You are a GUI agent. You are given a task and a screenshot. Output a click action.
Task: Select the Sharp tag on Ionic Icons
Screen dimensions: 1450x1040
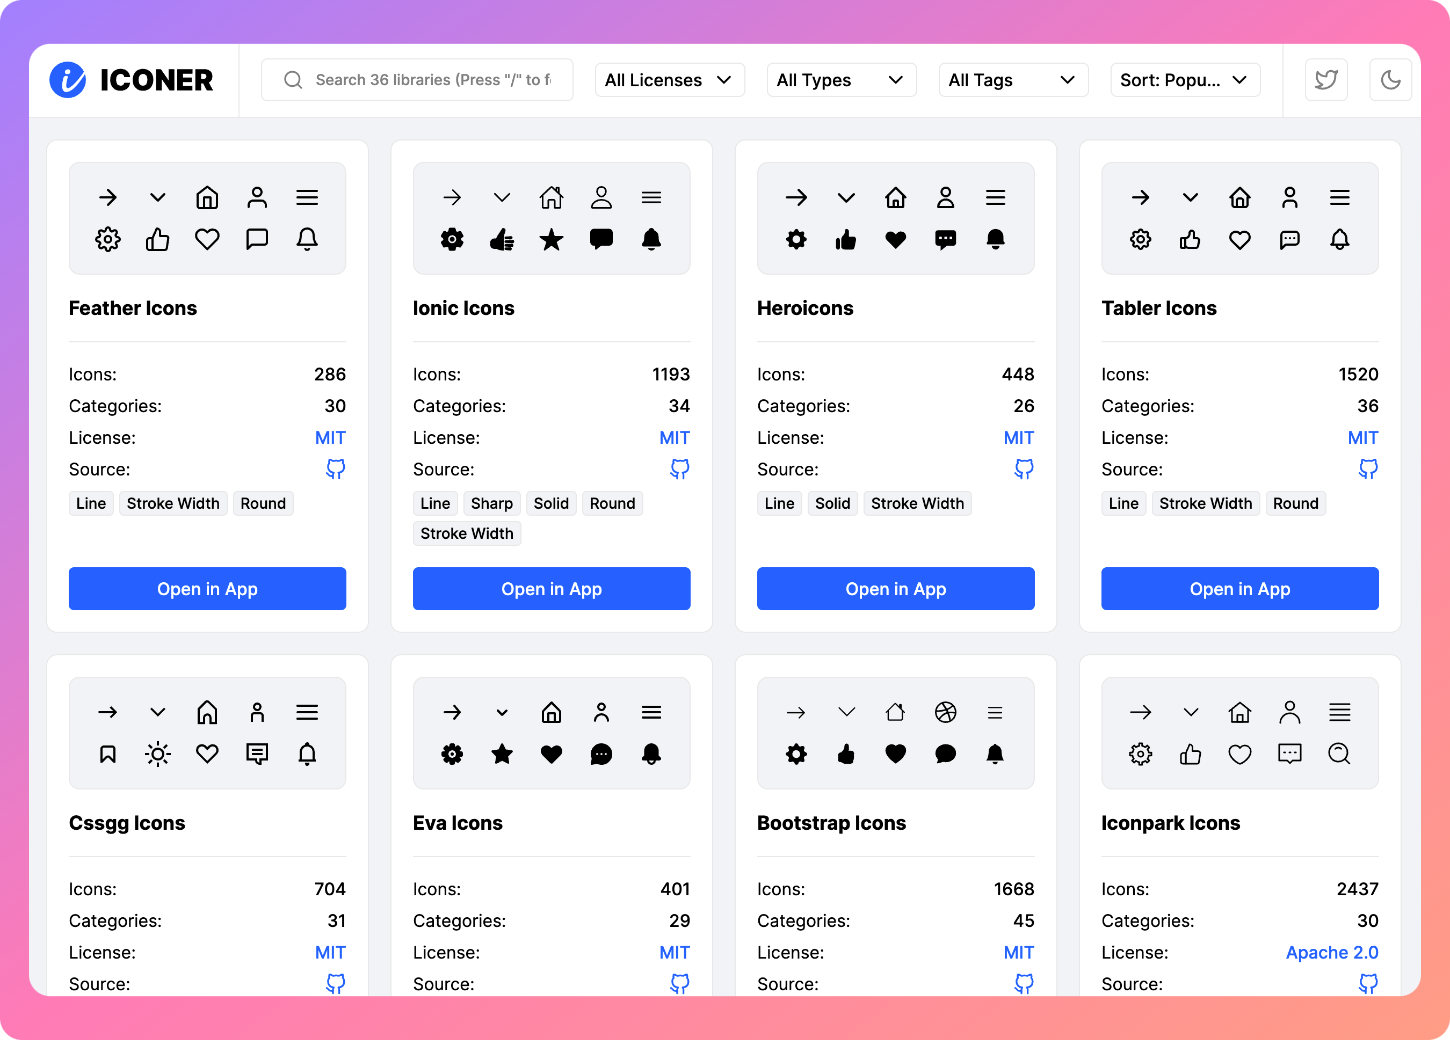[x=492, y=503]
